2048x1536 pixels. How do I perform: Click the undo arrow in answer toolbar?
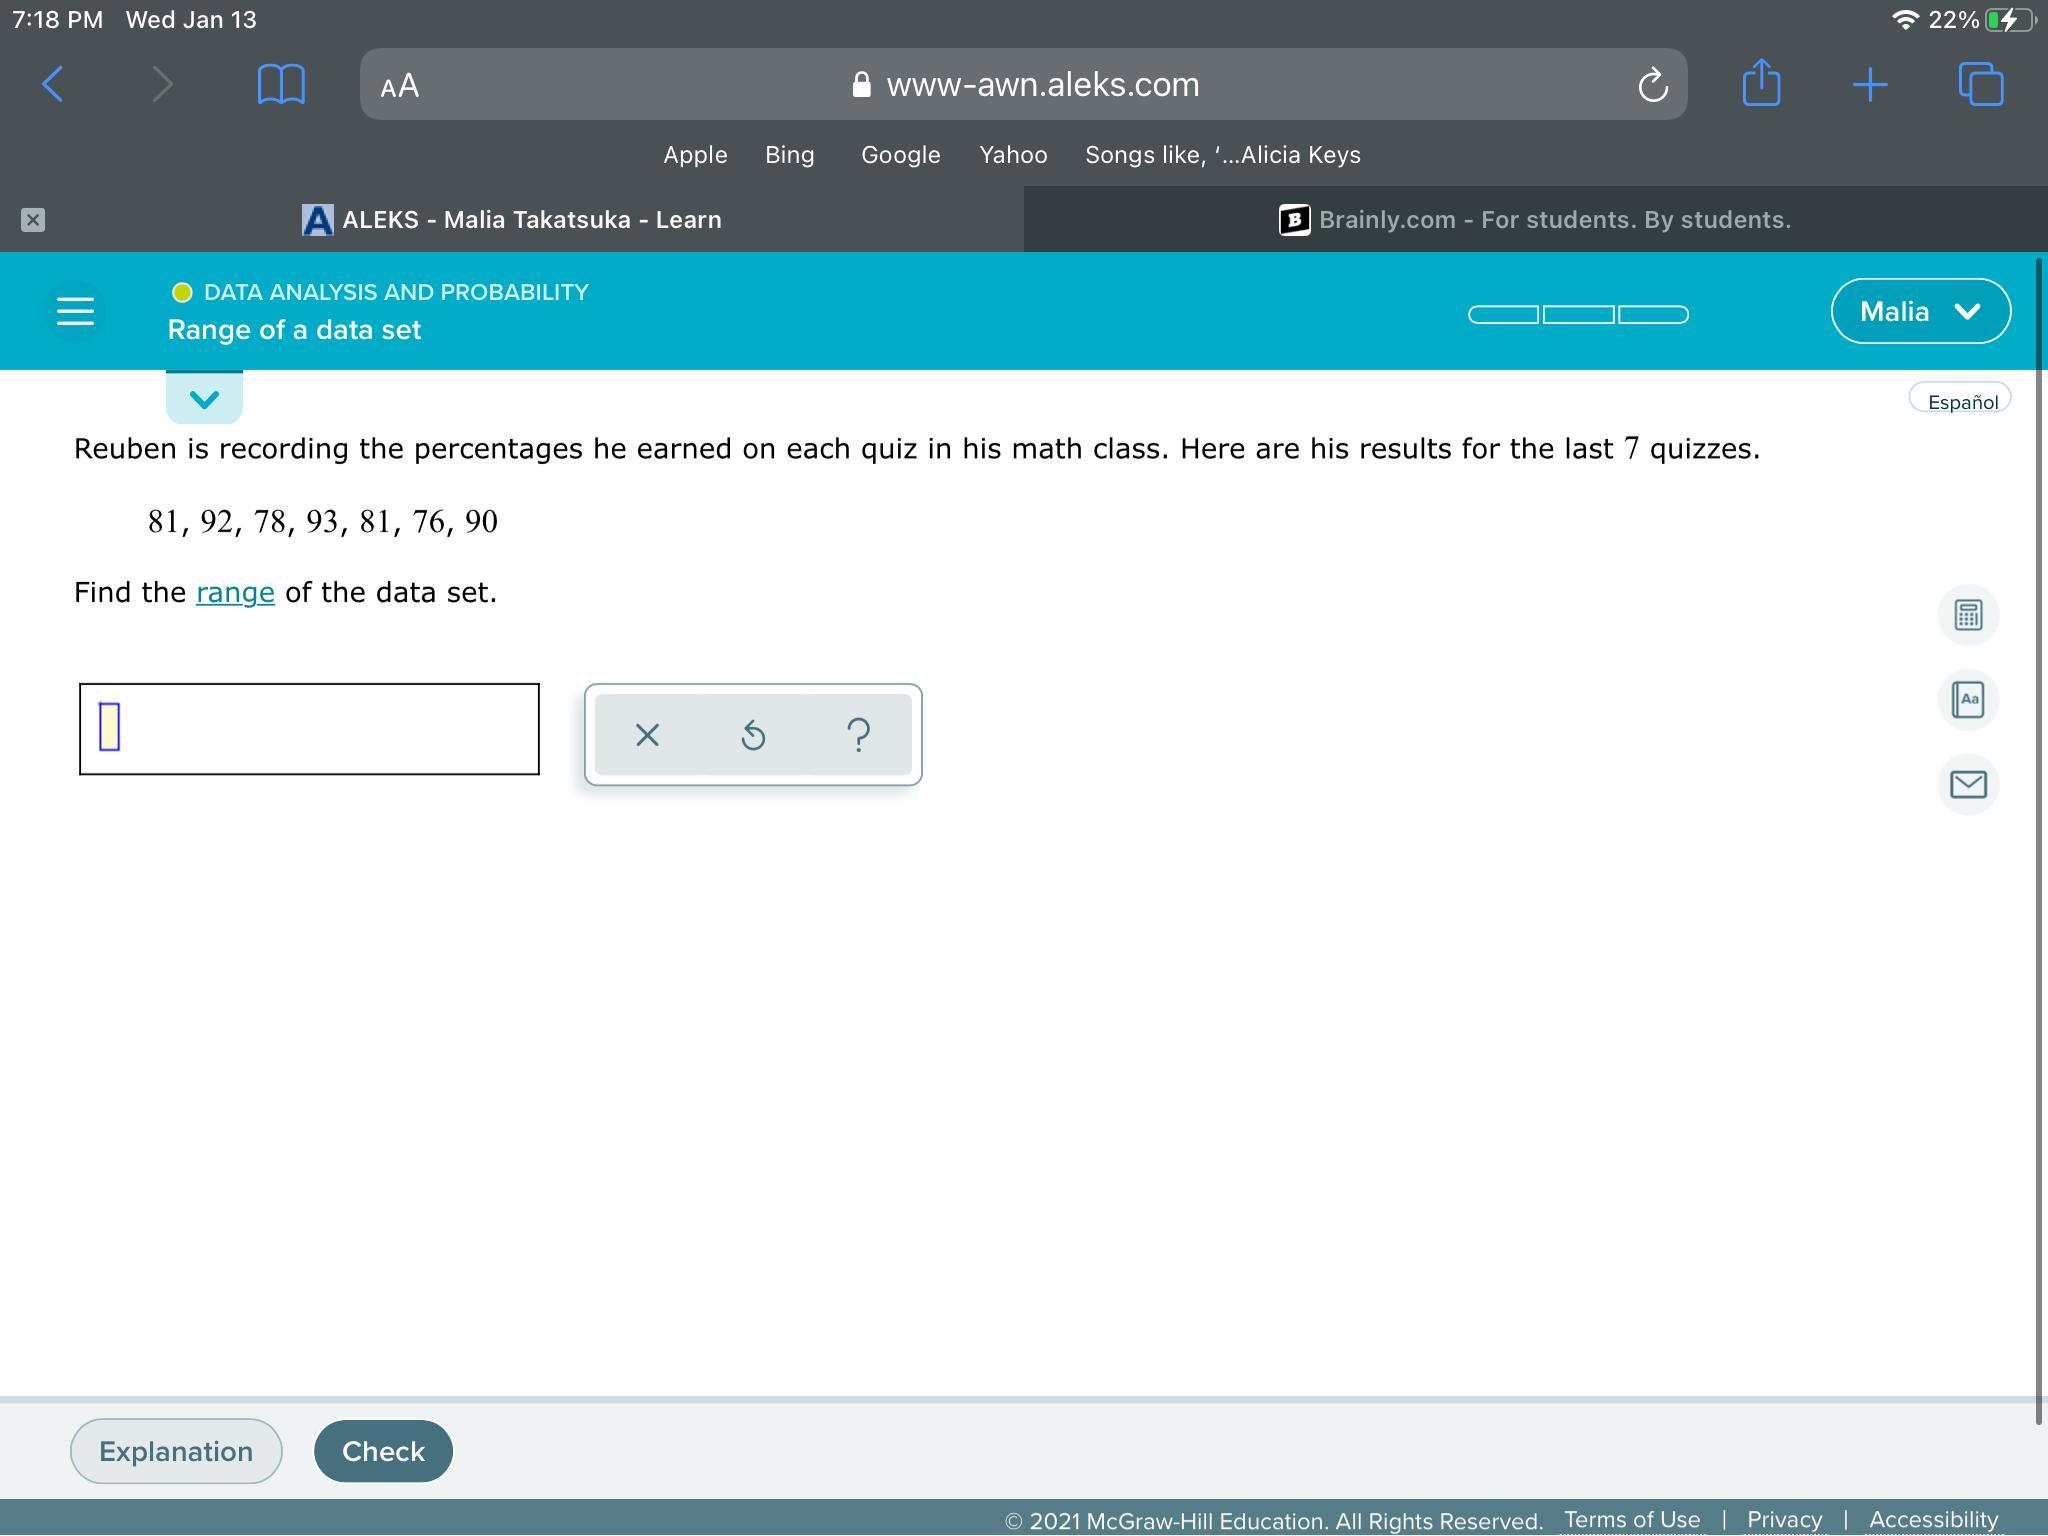(x=753, y=735)
